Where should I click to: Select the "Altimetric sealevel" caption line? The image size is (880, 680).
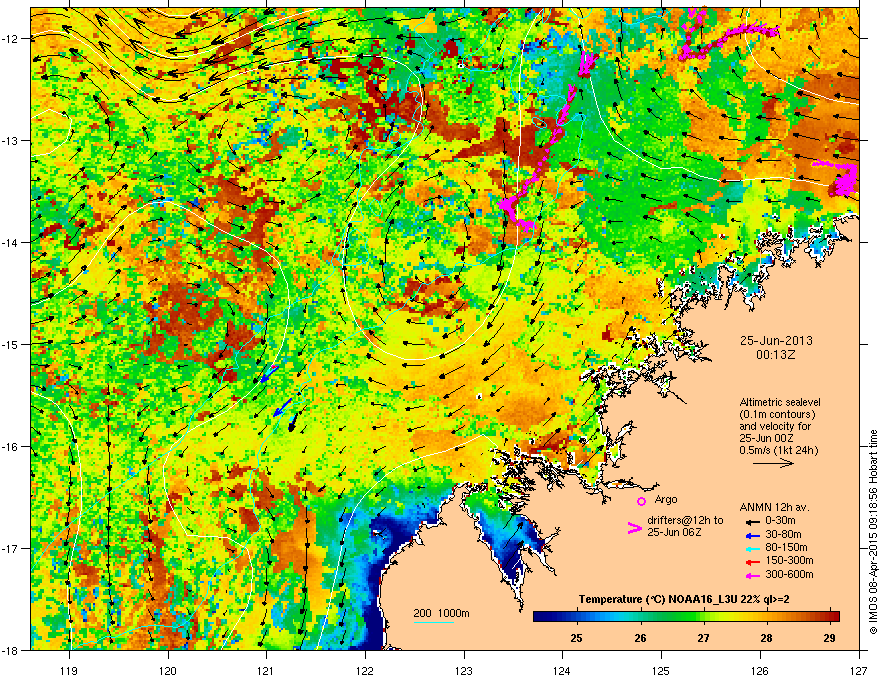point(780,402)
